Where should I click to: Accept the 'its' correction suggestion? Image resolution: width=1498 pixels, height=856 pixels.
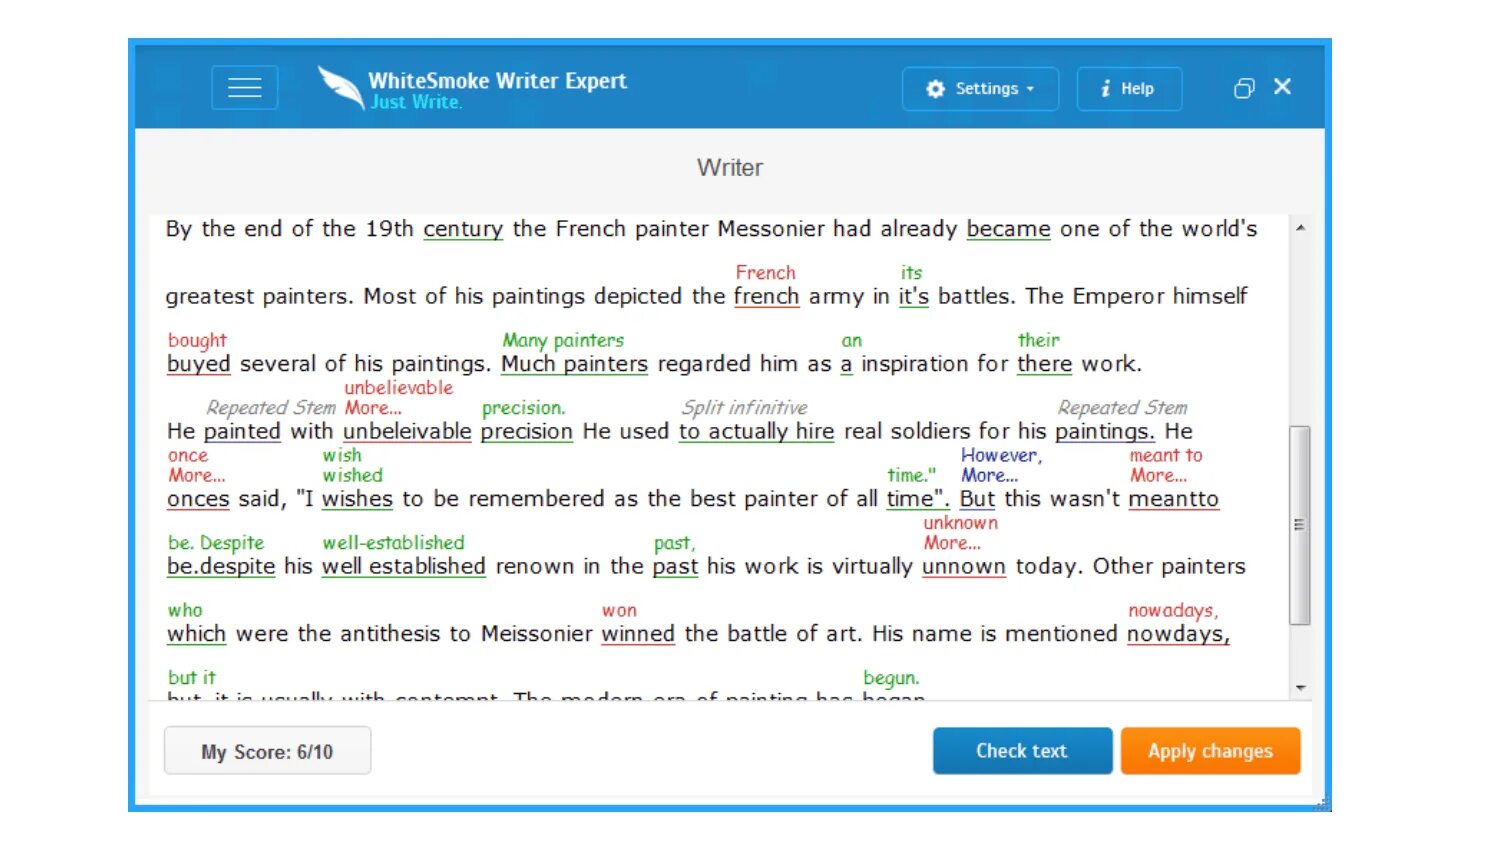click(x=911, y=273)
